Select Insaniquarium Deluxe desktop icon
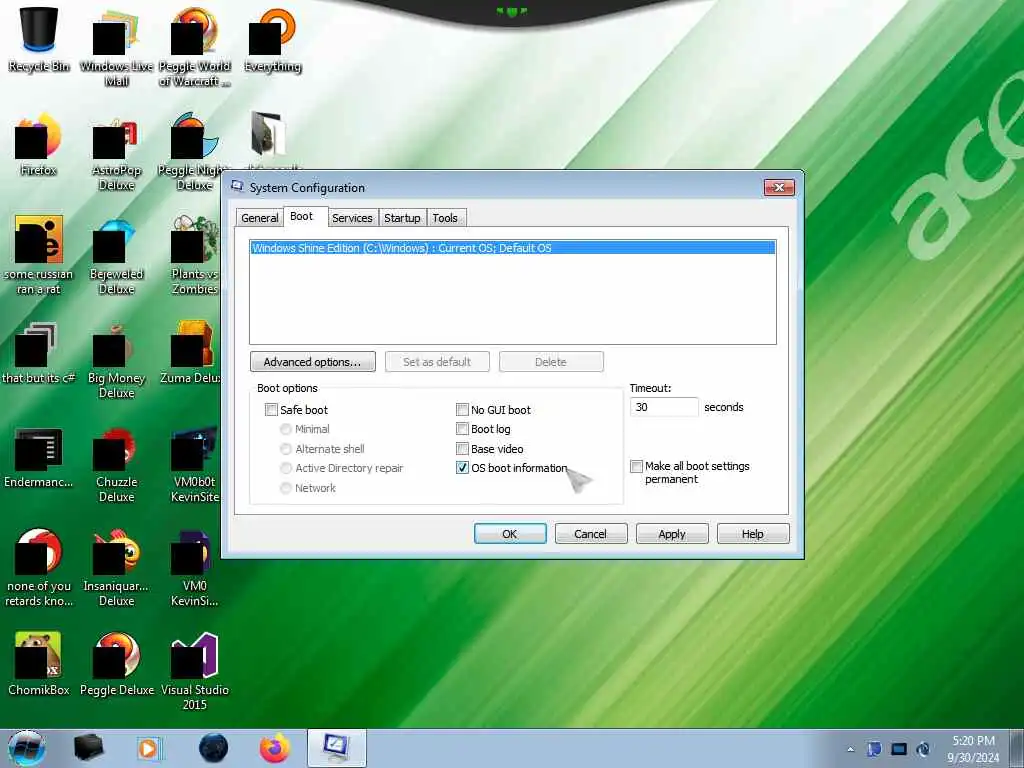The height and width of the screenshot is (768, 1024). click(x=116, y=567)
